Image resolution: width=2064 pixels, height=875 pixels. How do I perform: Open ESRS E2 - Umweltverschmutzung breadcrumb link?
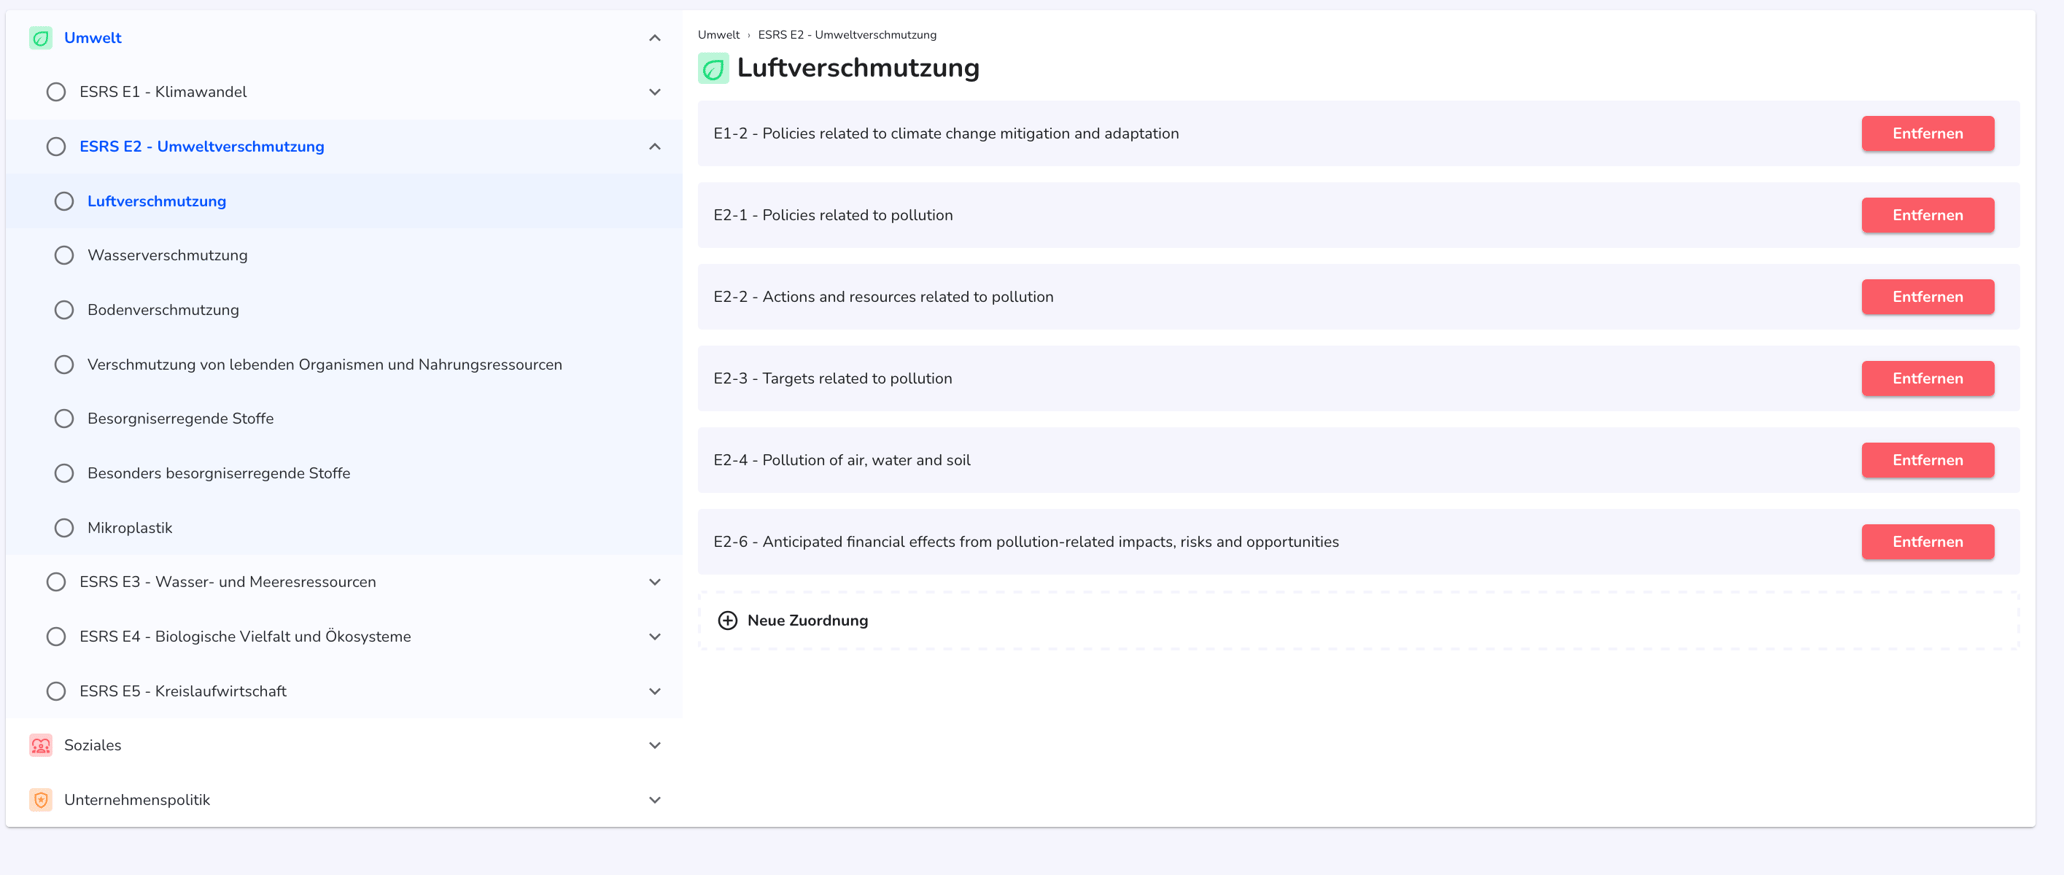coord(847,35)
